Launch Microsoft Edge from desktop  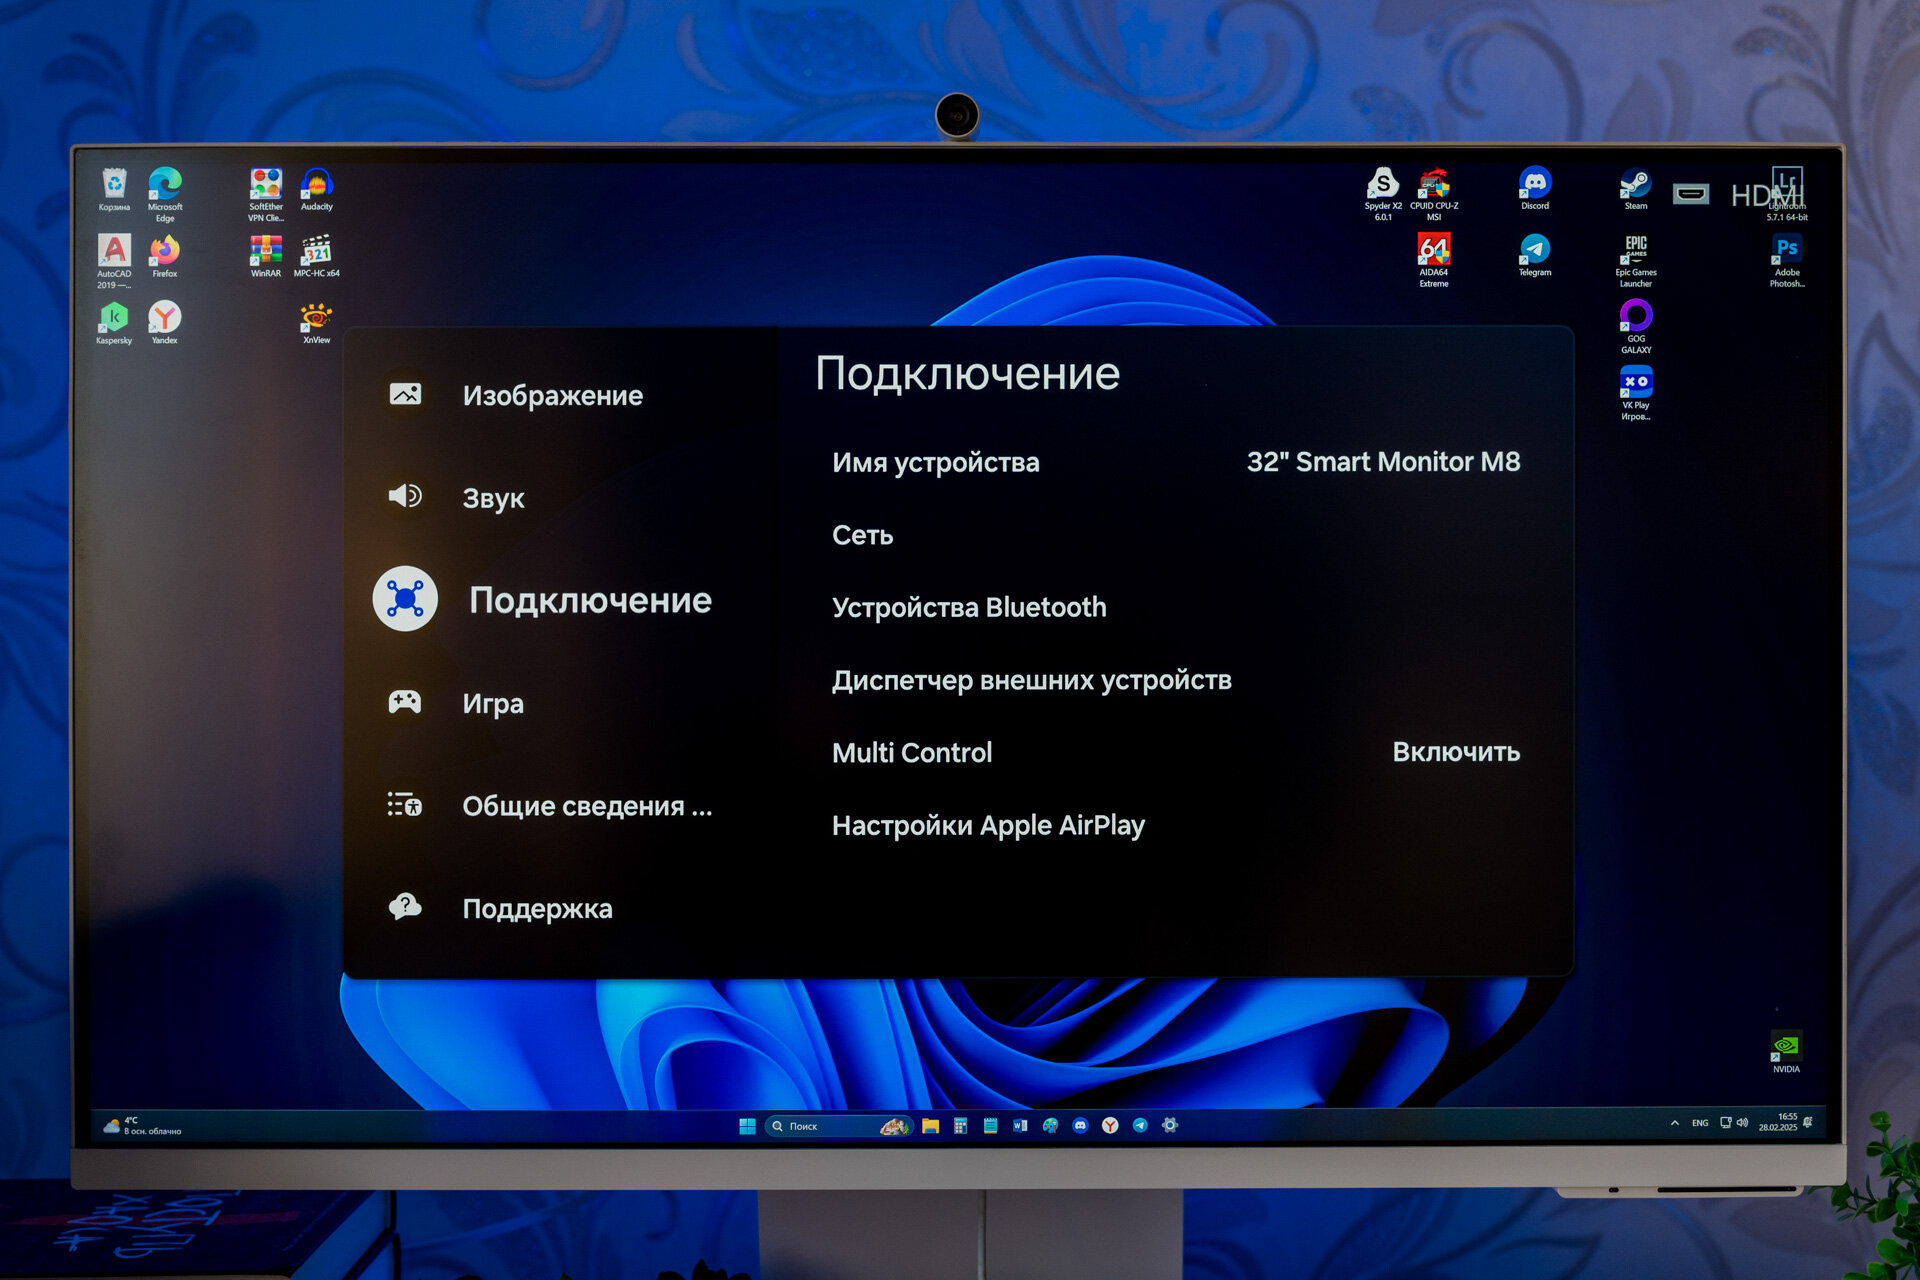pos(165,195)
